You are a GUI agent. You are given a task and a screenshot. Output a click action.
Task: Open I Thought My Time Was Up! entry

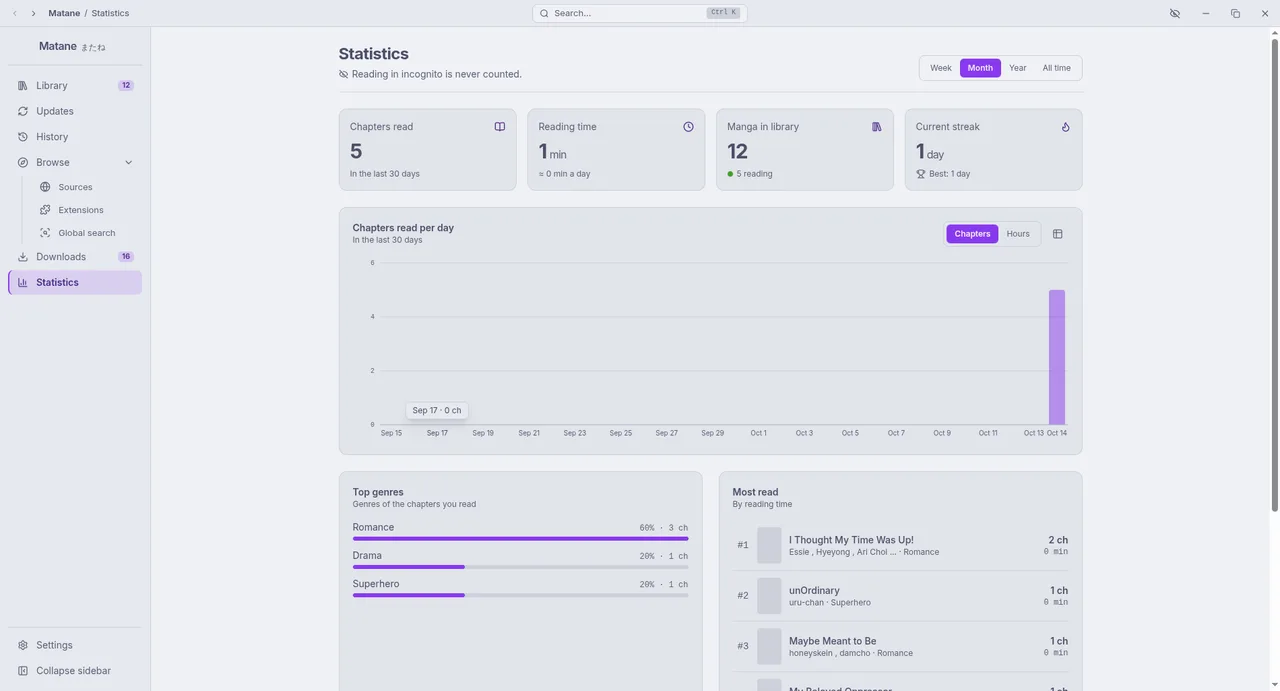click(x=901, y=546)
